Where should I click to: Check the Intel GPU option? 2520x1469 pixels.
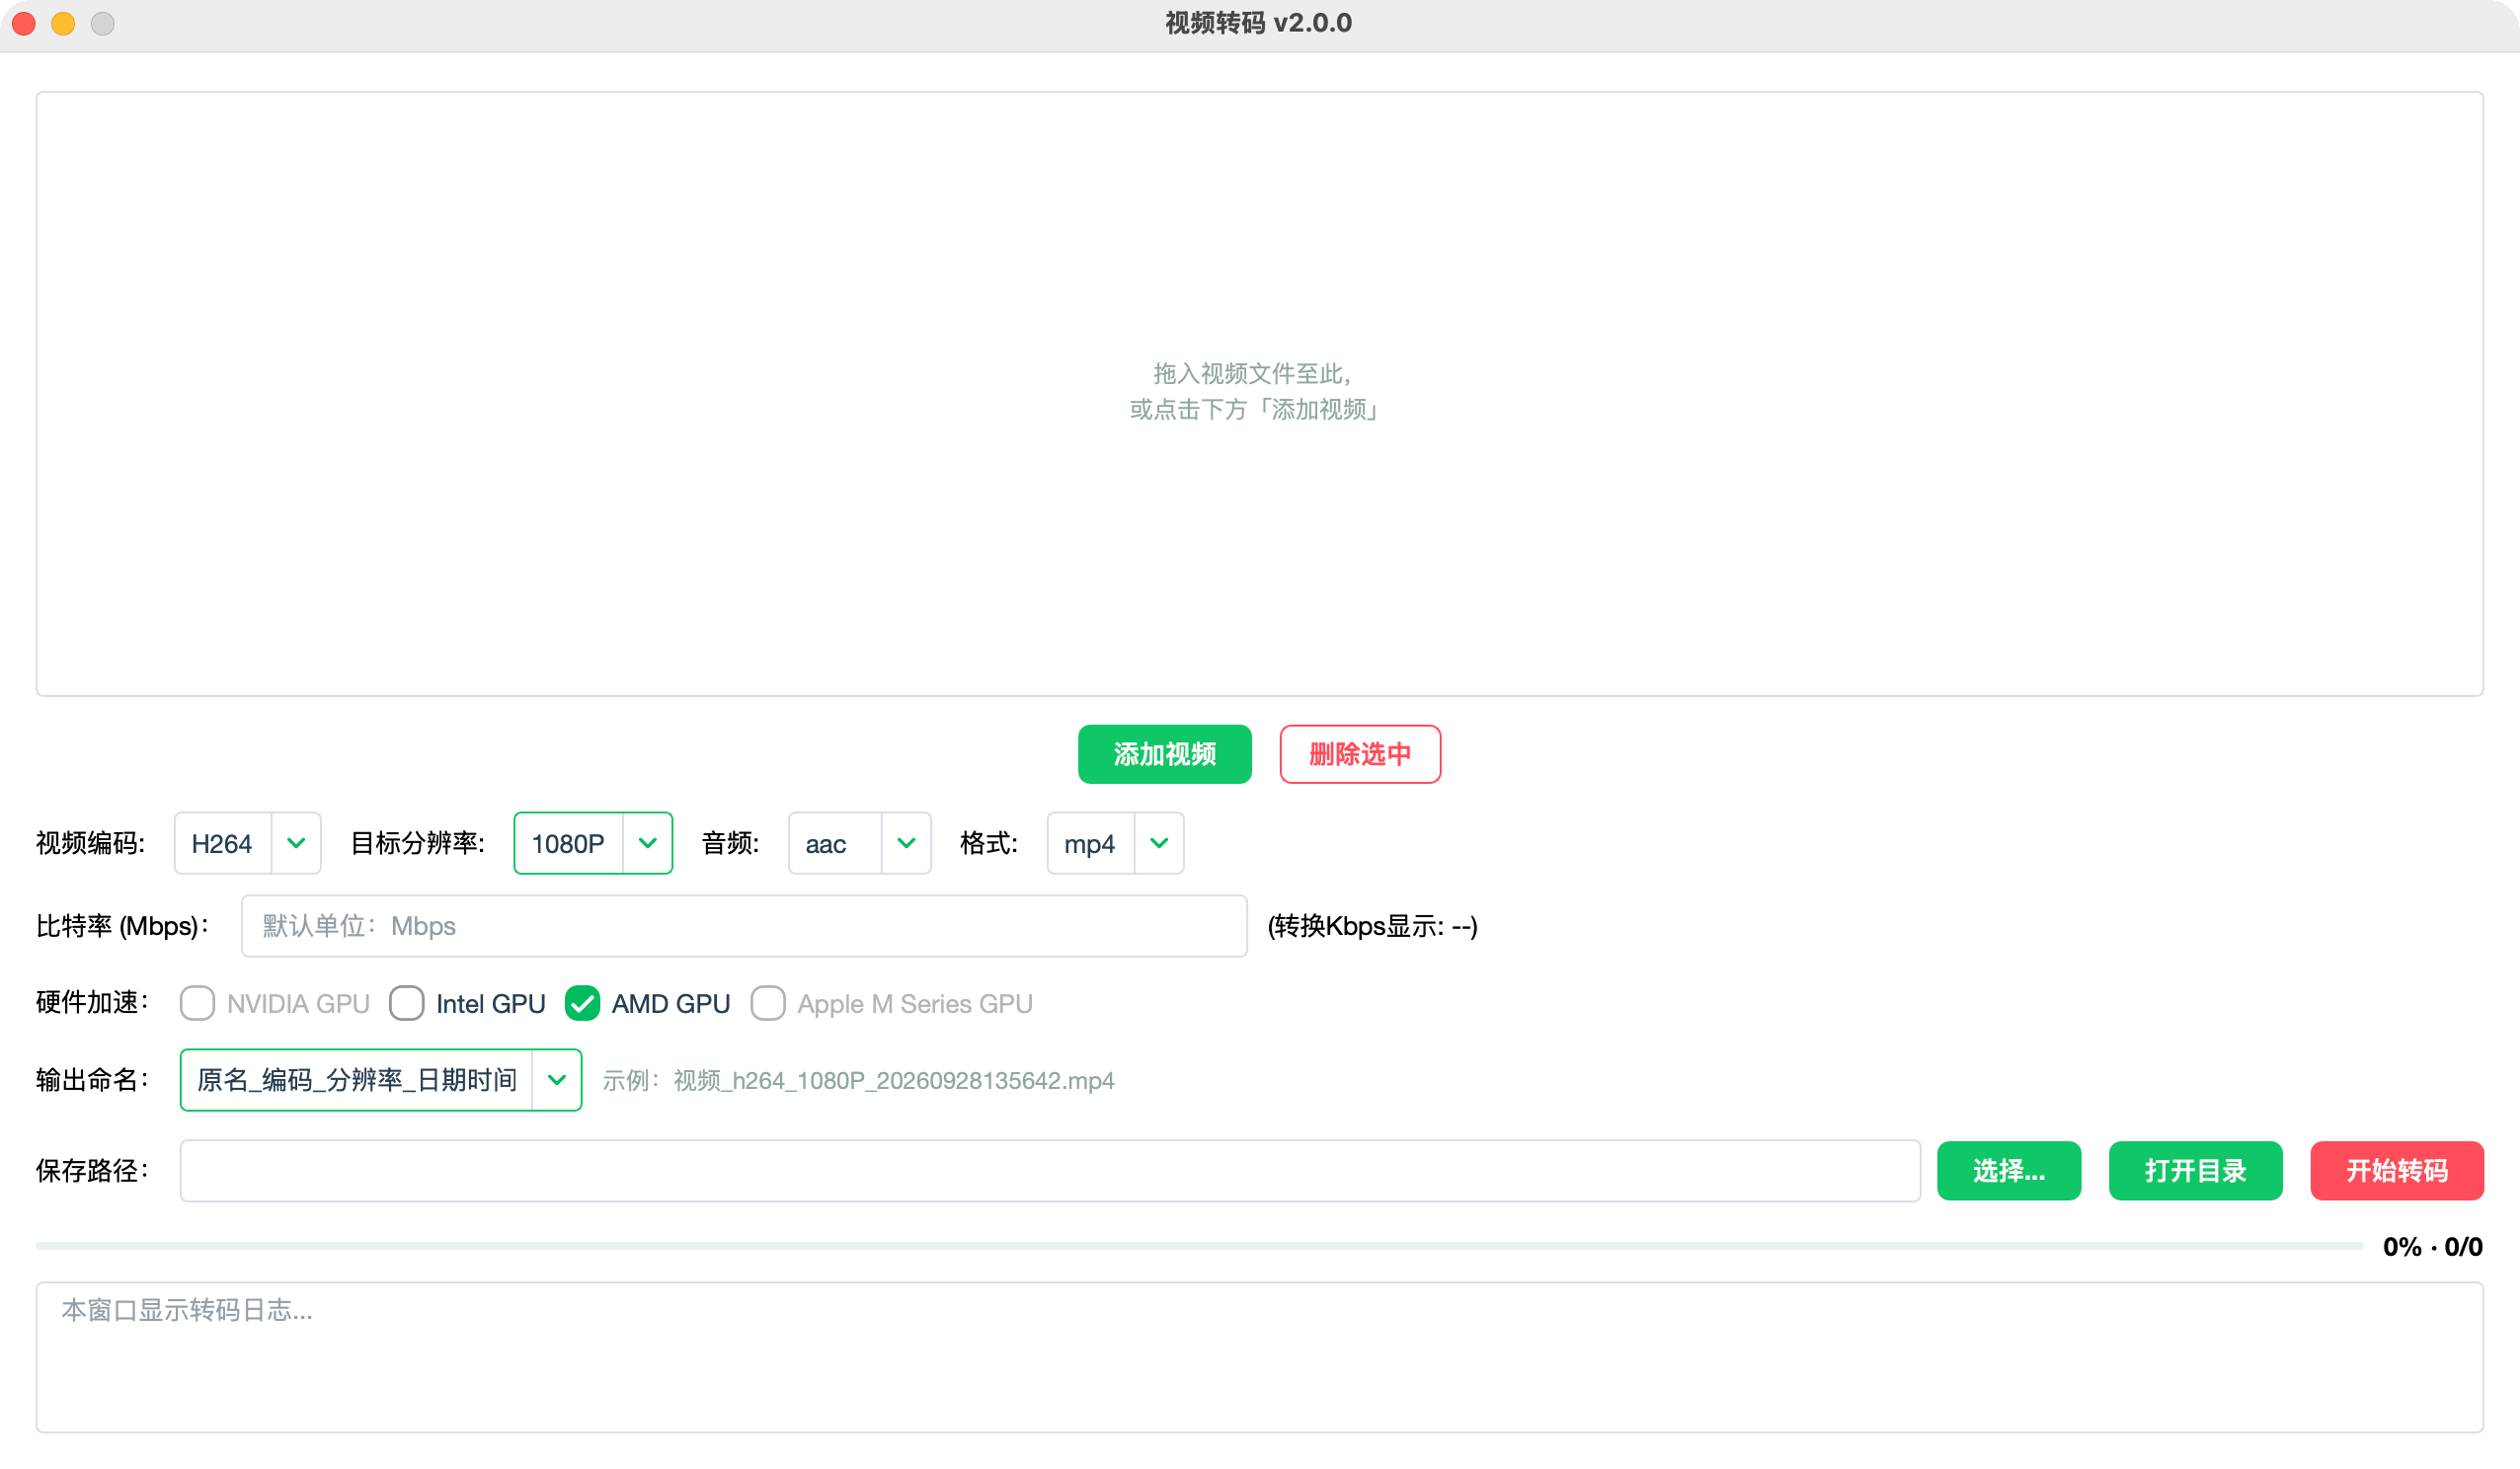[406, 1003]
